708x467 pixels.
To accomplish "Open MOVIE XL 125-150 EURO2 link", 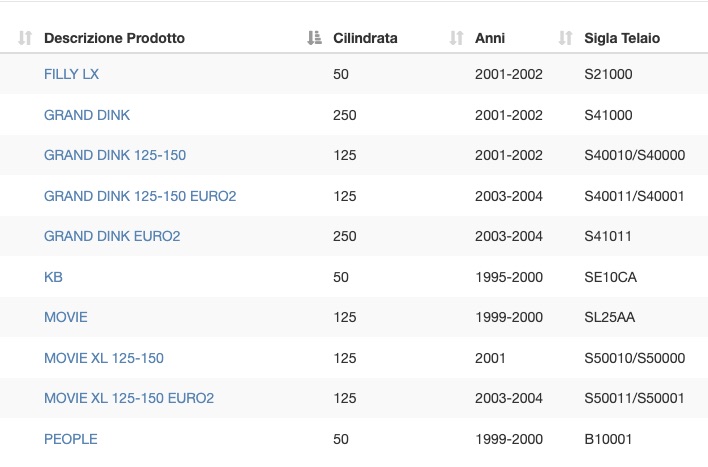I will [129, 398].
